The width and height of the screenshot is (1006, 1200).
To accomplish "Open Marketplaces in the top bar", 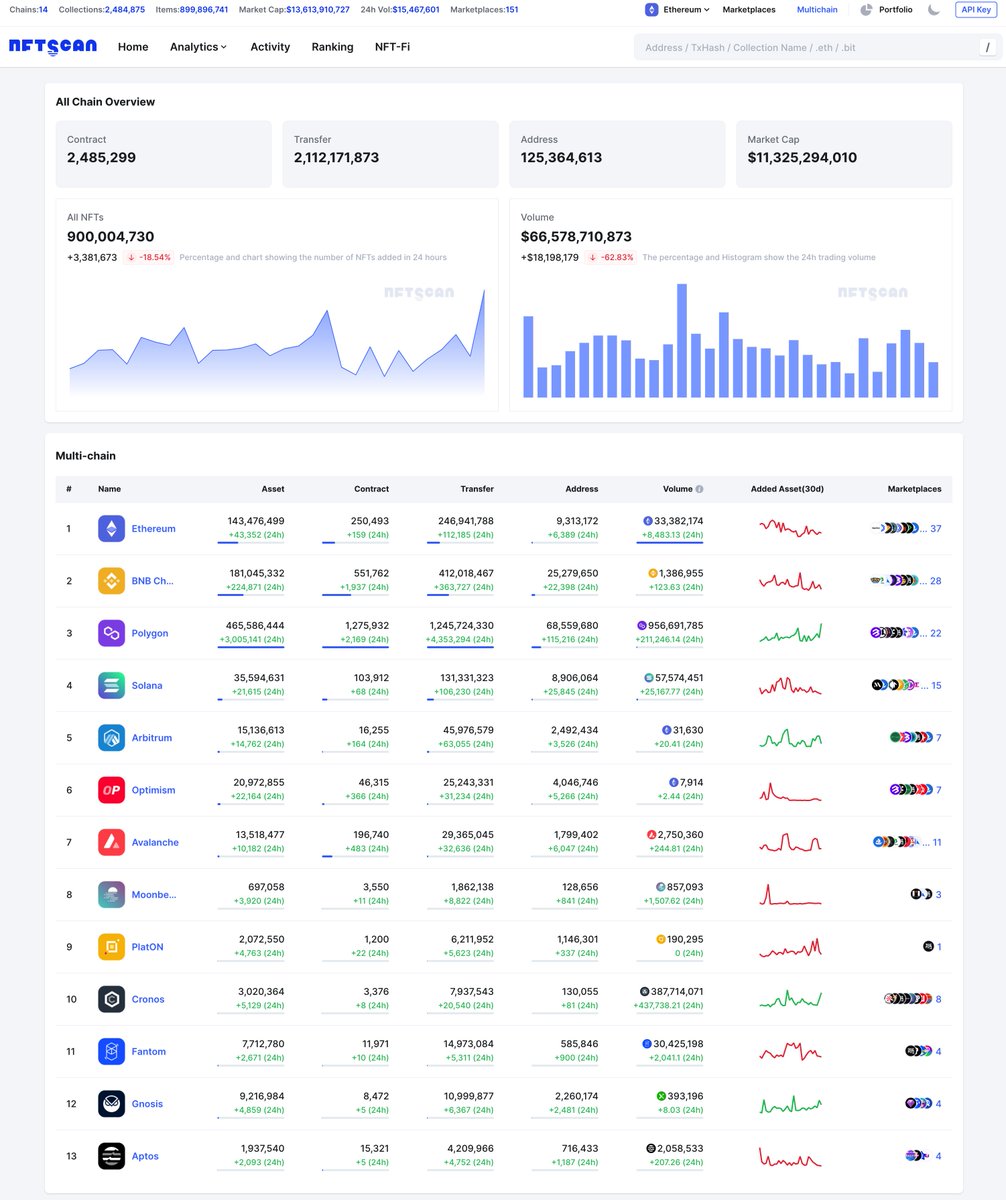I will (x=749, y=10).
